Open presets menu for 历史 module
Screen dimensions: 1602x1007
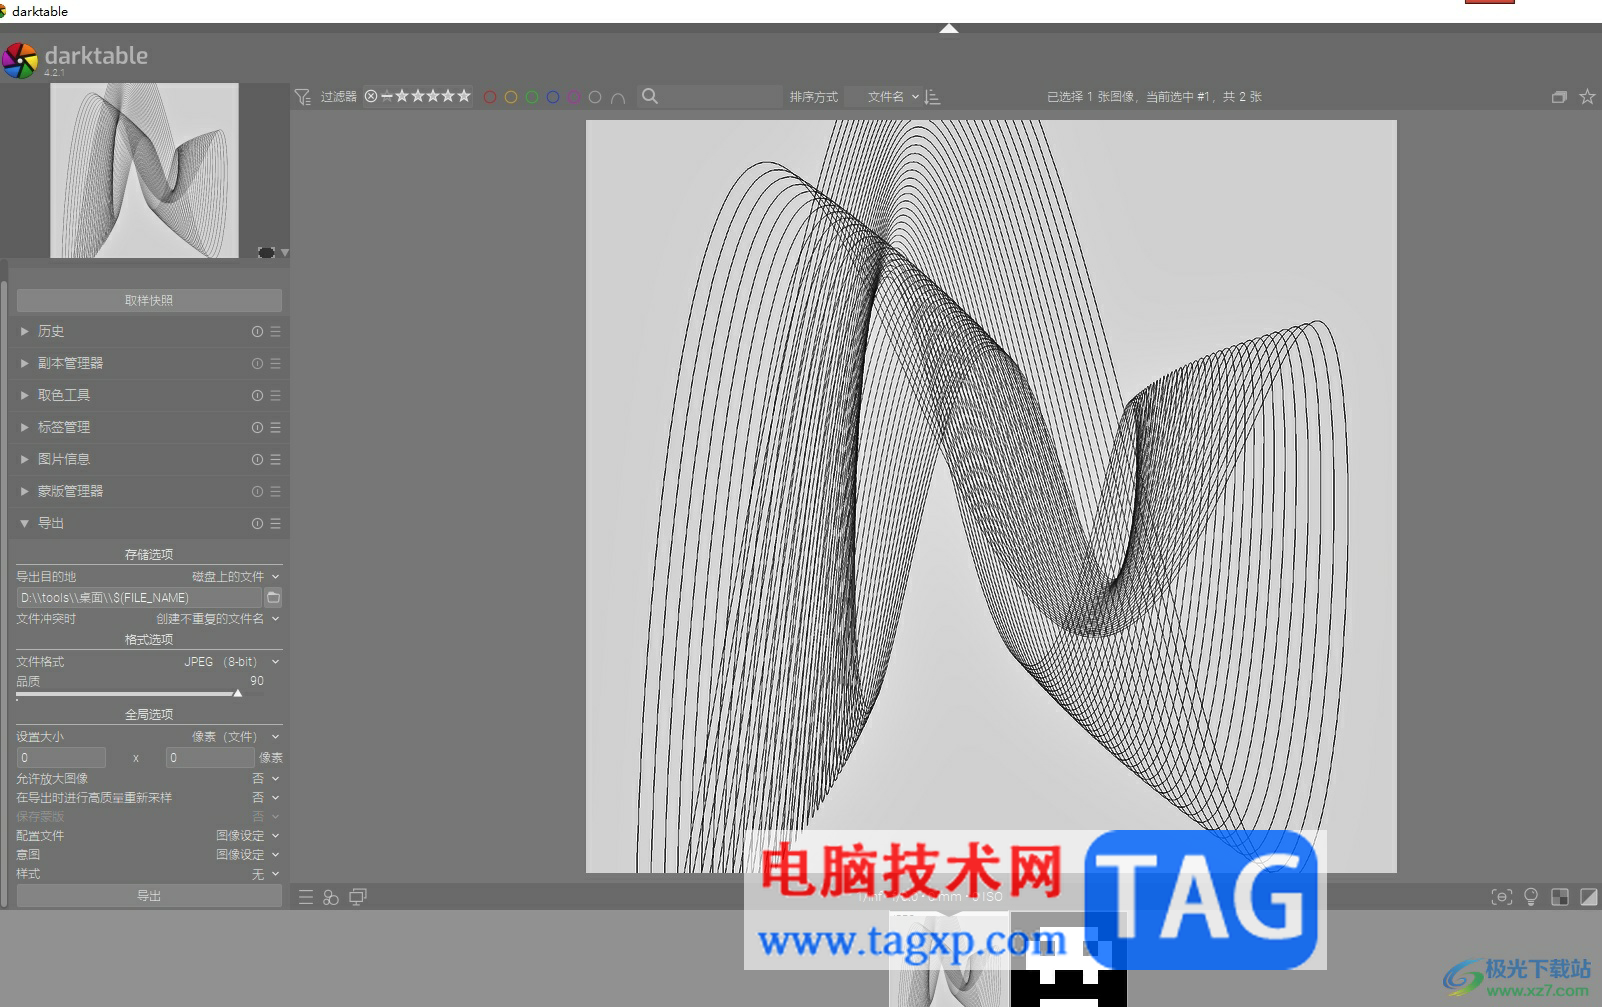(x=275, y=331)
